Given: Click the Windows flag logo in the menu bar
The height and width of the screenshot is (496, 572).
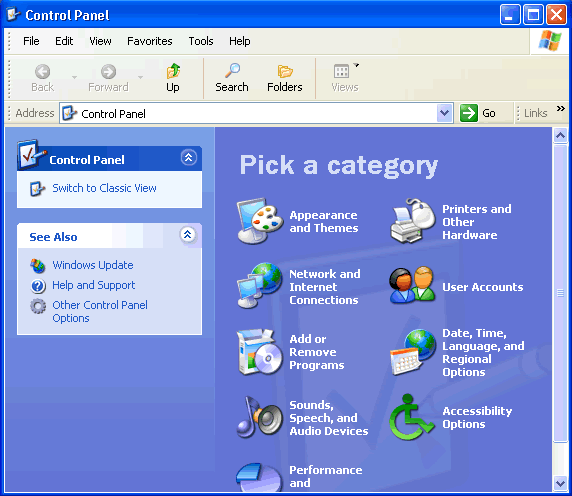Looking at the screenshot, I should tap(550, 40).
